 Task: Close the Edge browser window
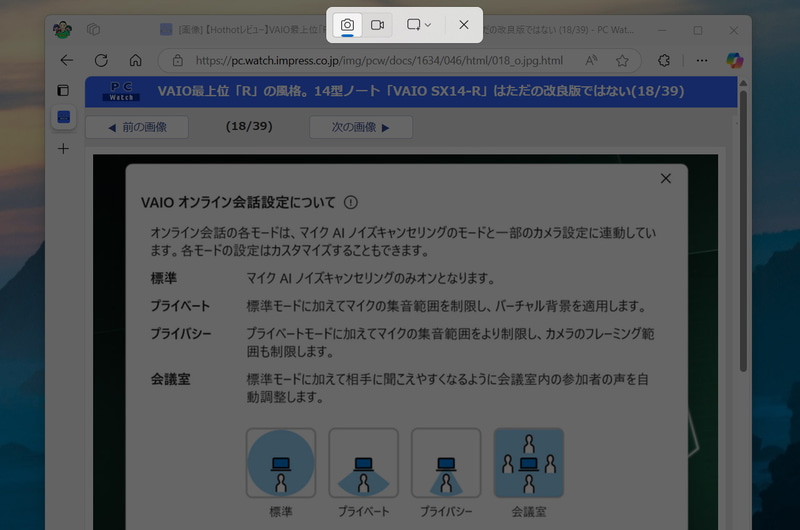tap(734, 30)
